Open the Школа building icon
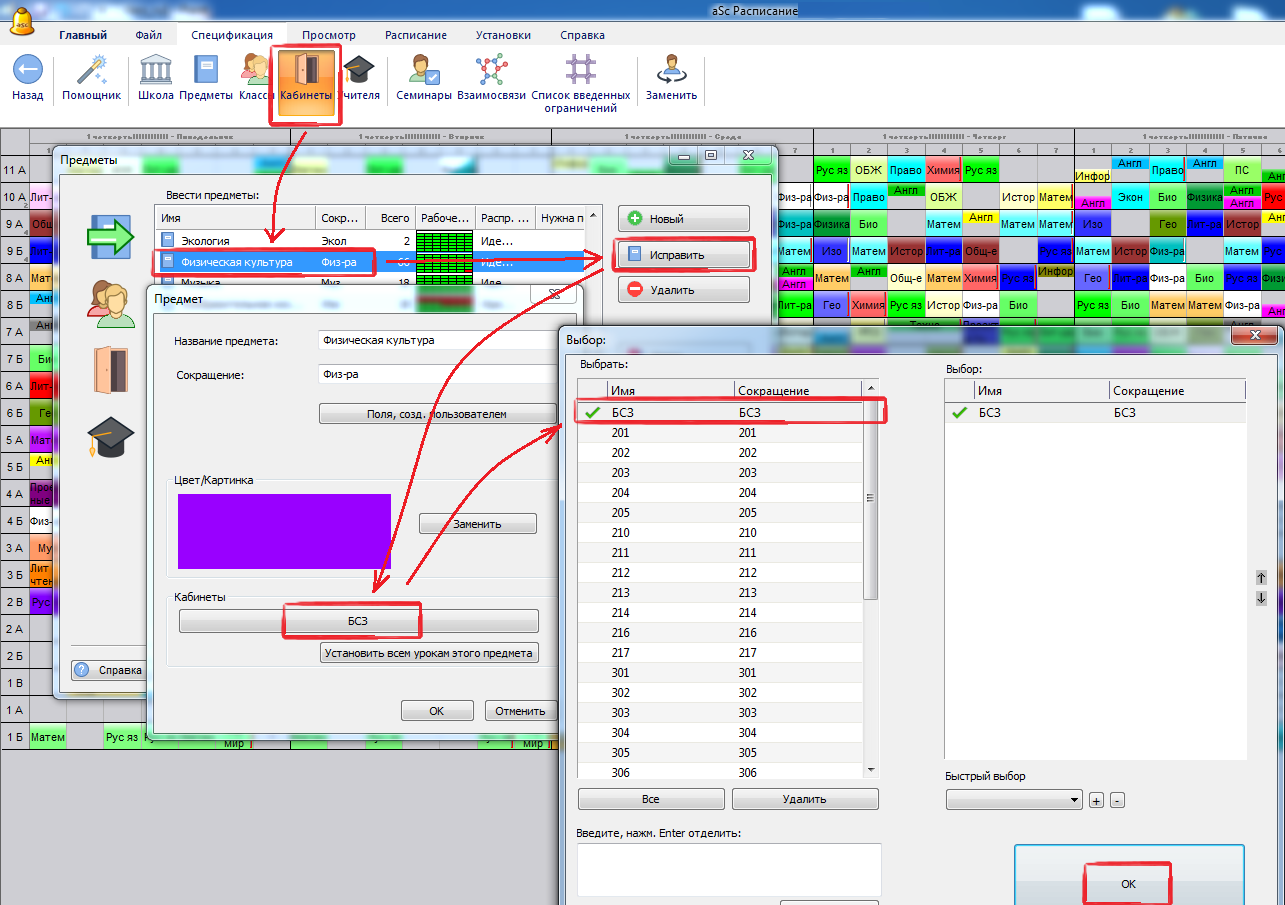This screenshot has width=1285, height=905. [x=155, y=72]
